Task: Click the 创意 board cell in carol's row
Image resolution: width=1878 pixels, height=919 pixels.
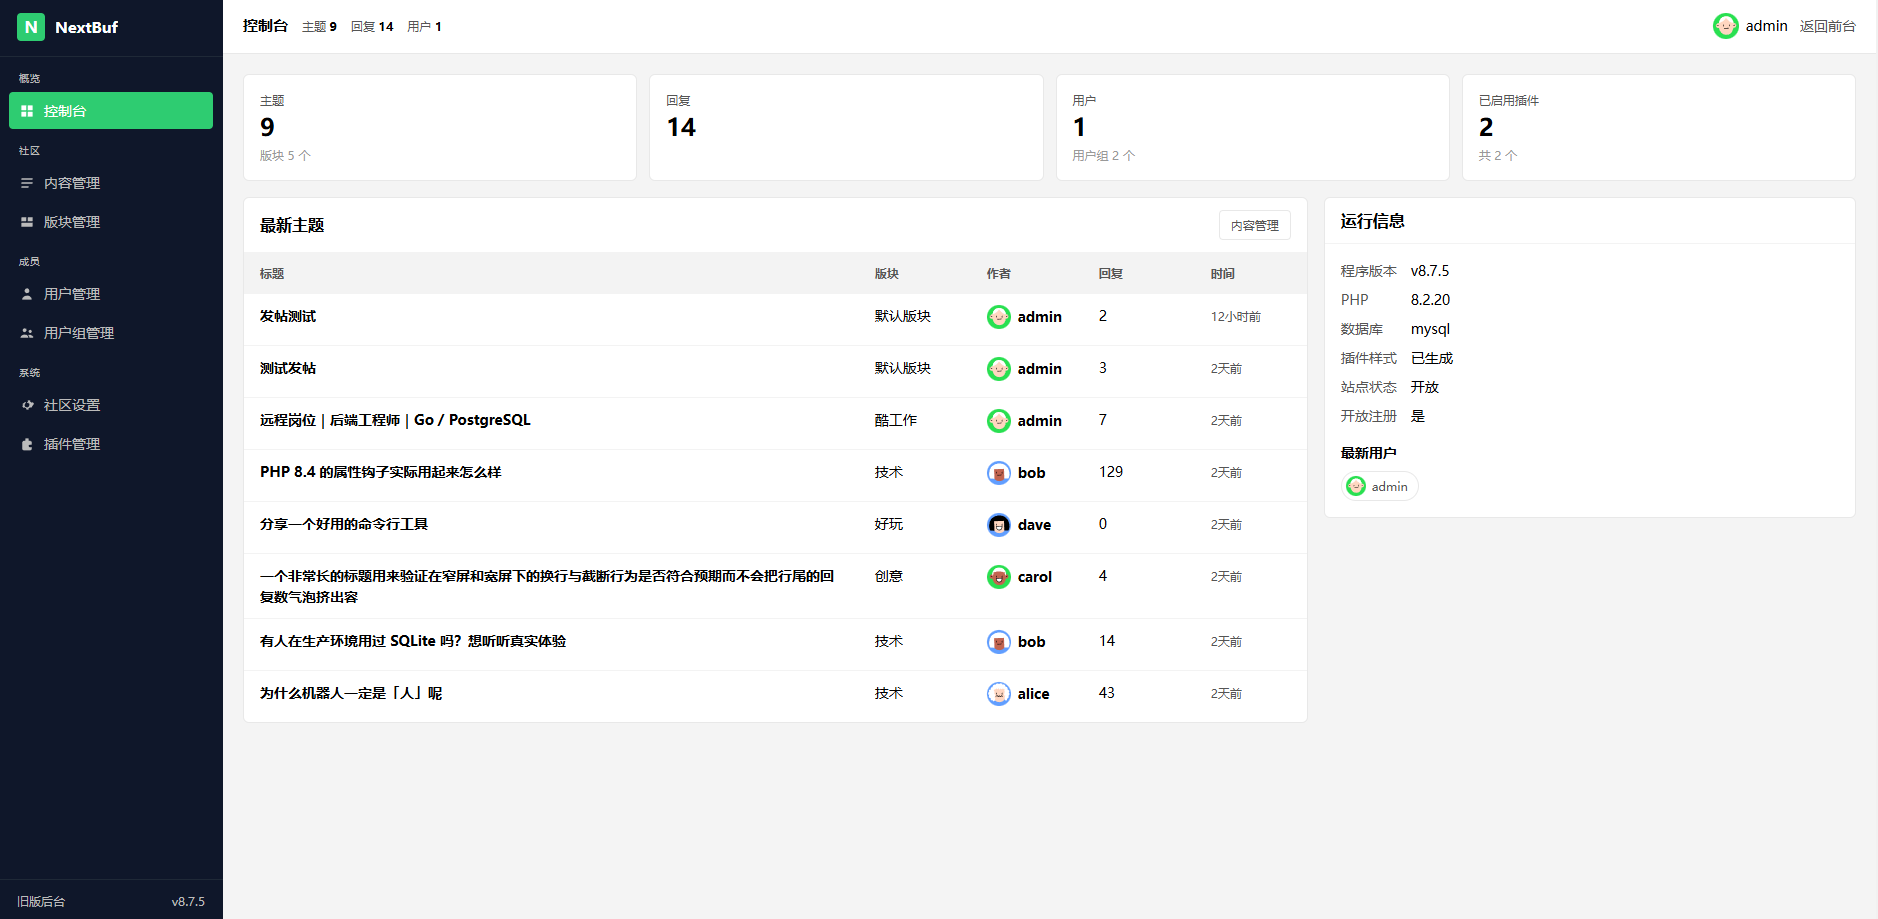Action: 888,576
